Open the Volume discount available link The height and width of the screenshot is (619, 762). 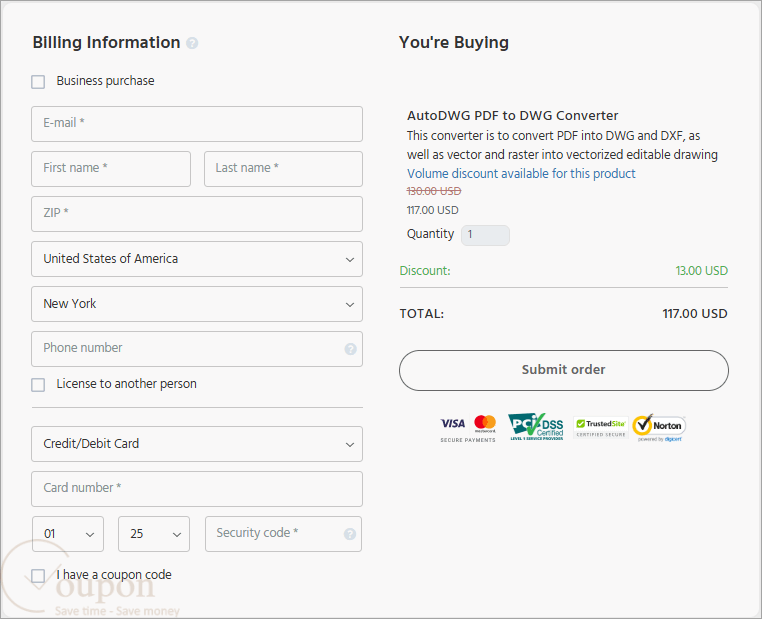(x=521, y=173)
